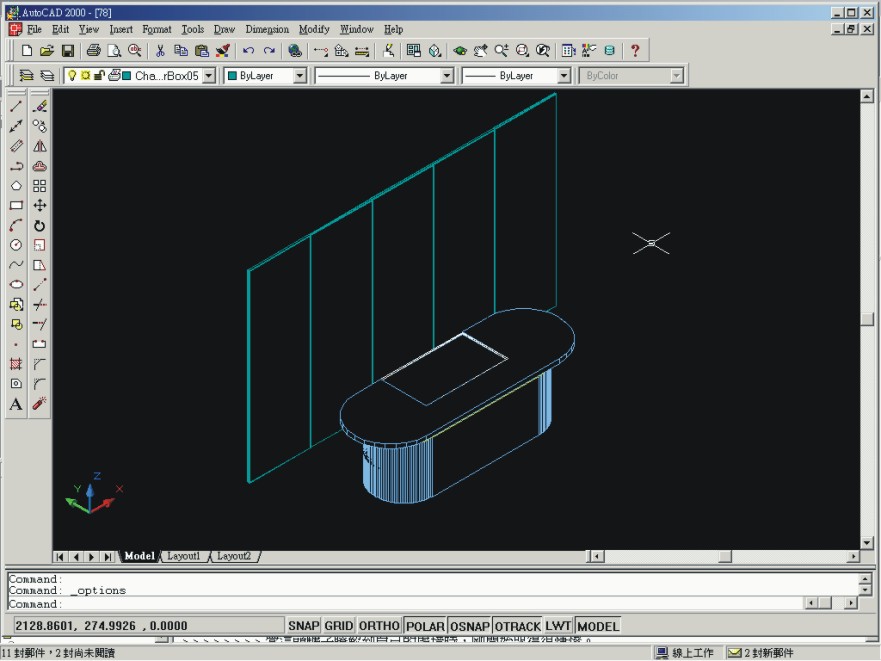Click the Explode tool icon

pos(40,404)
